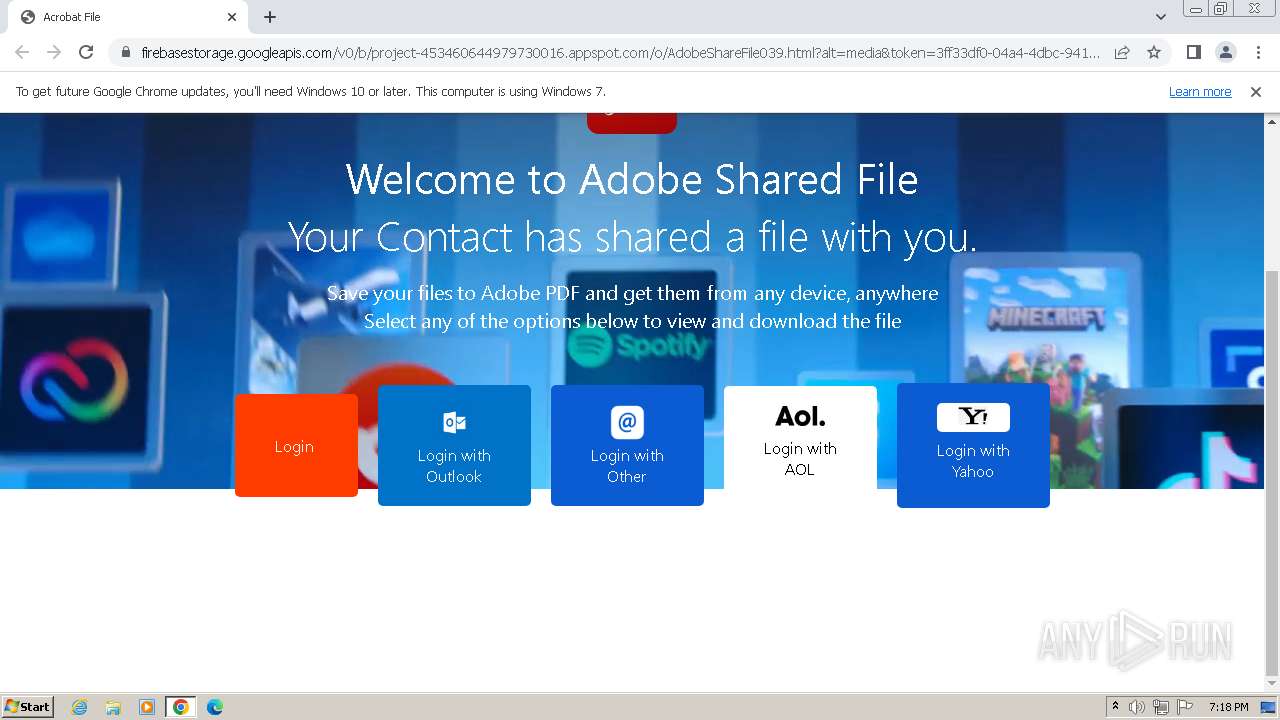
Task: Dismiss the Chrome update notification bar
Action: [1256, 92]
